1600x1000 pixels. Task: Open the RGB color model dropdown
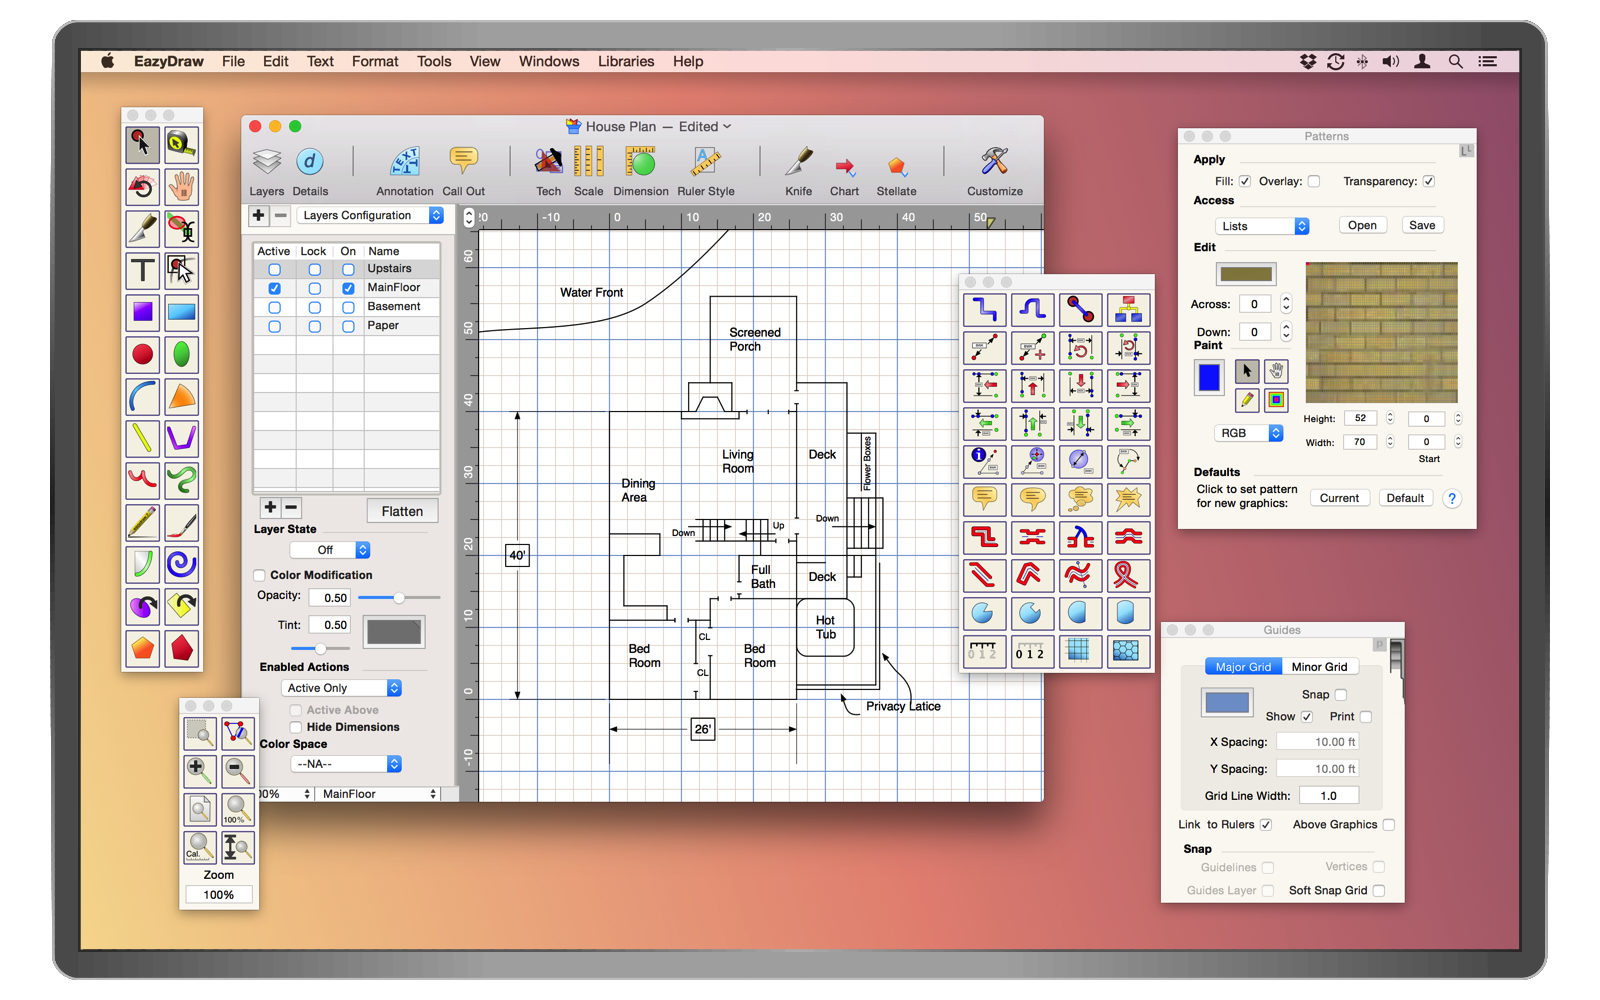tap(1249, 433)
